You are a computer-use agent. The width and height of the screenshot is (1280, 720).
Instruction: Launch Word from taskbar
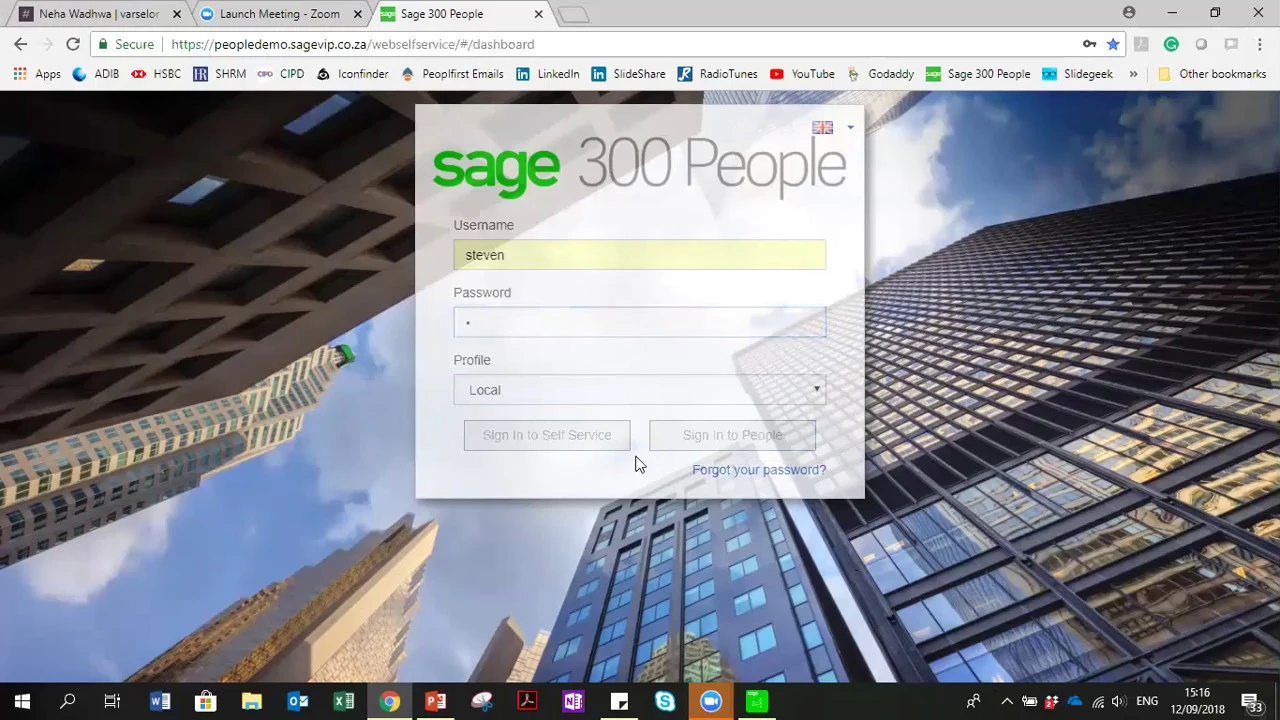coord(159,702)
